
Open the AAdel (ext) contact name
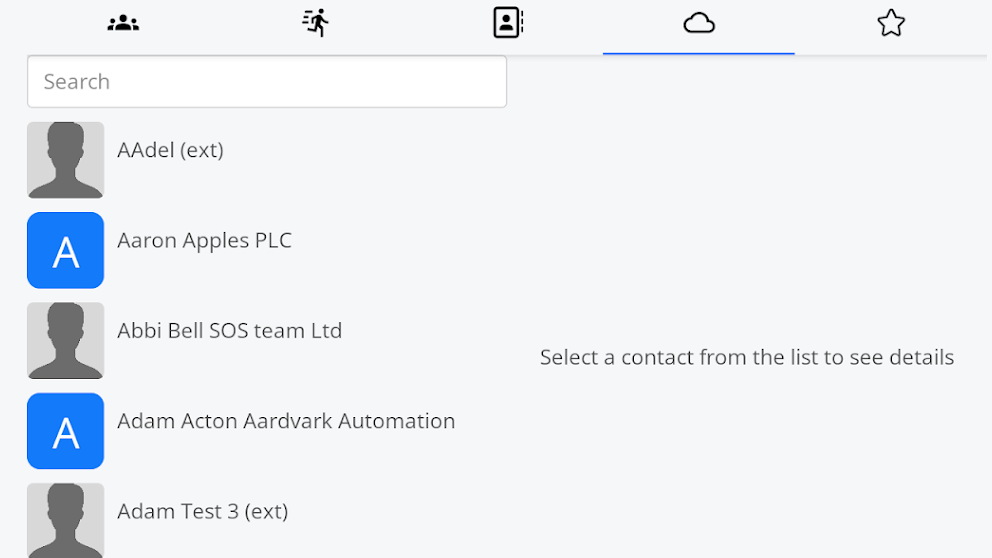tap(170, 150)
